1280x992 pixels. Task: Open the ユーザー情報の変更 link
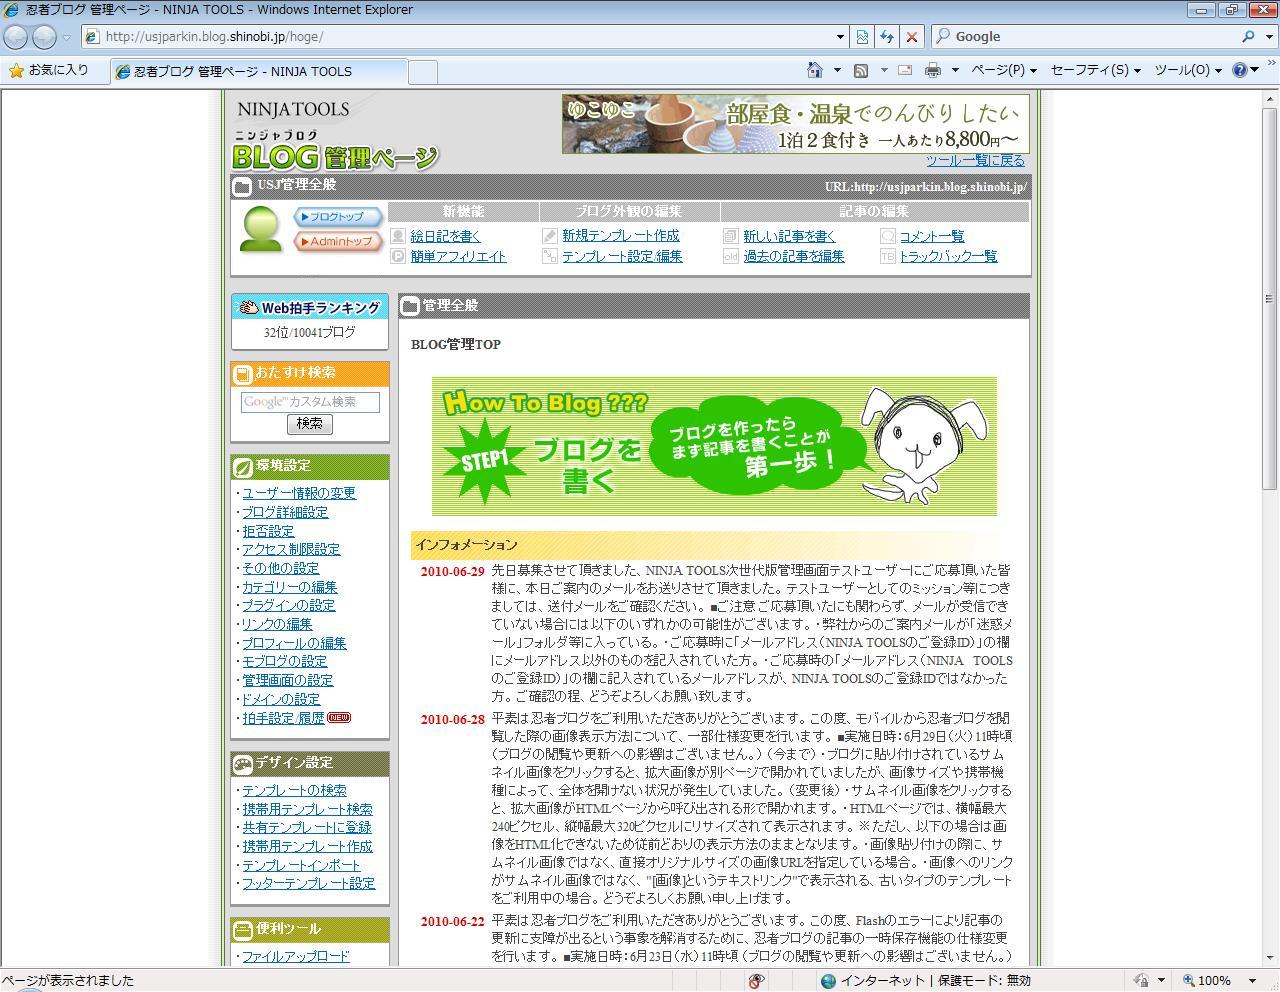[x=299, y=493]
